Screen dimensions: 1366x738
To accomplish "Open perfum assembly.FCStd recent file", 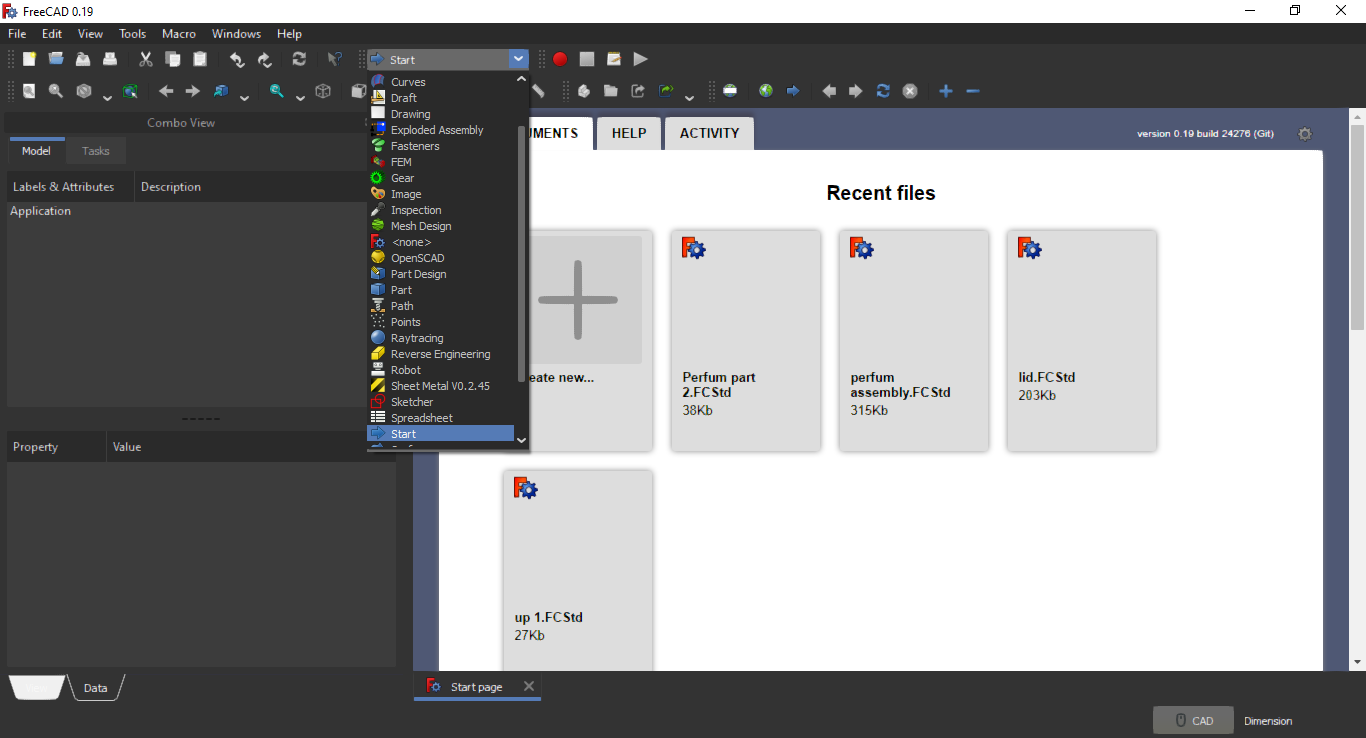I will [x=914, y=340].
